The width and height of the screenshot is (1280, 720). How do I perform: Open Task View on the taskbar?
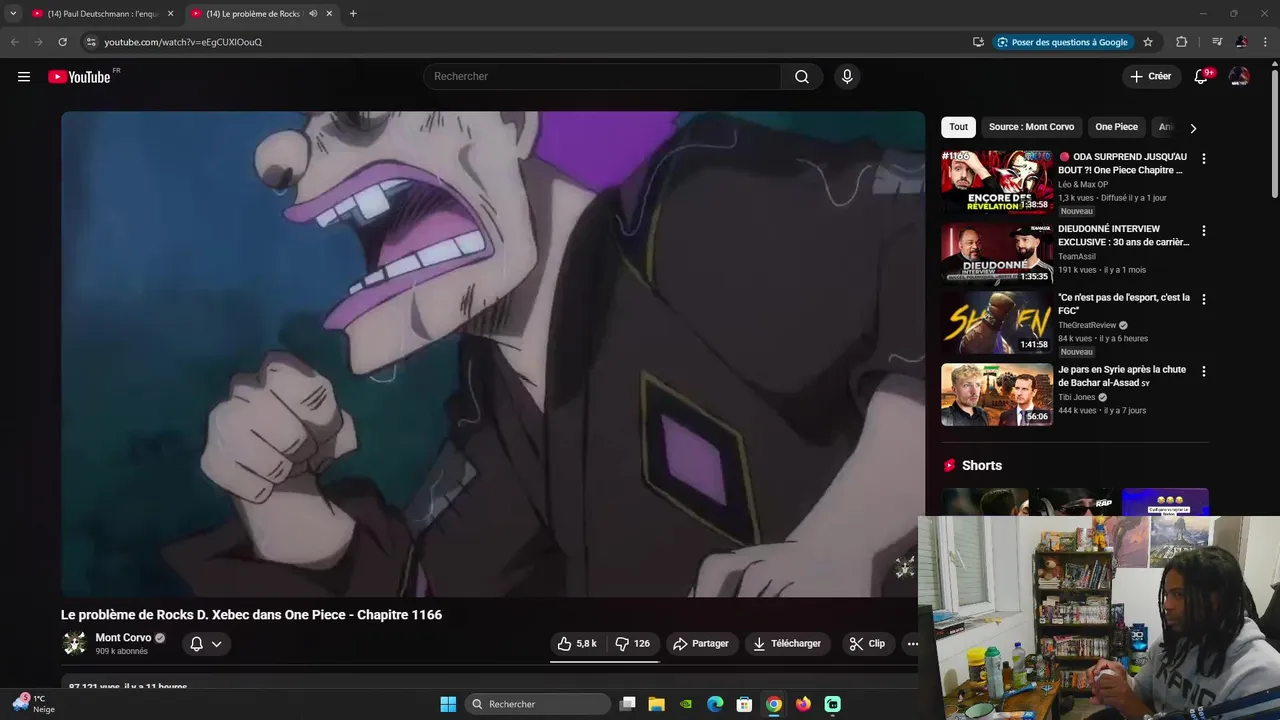click(628, 704)
